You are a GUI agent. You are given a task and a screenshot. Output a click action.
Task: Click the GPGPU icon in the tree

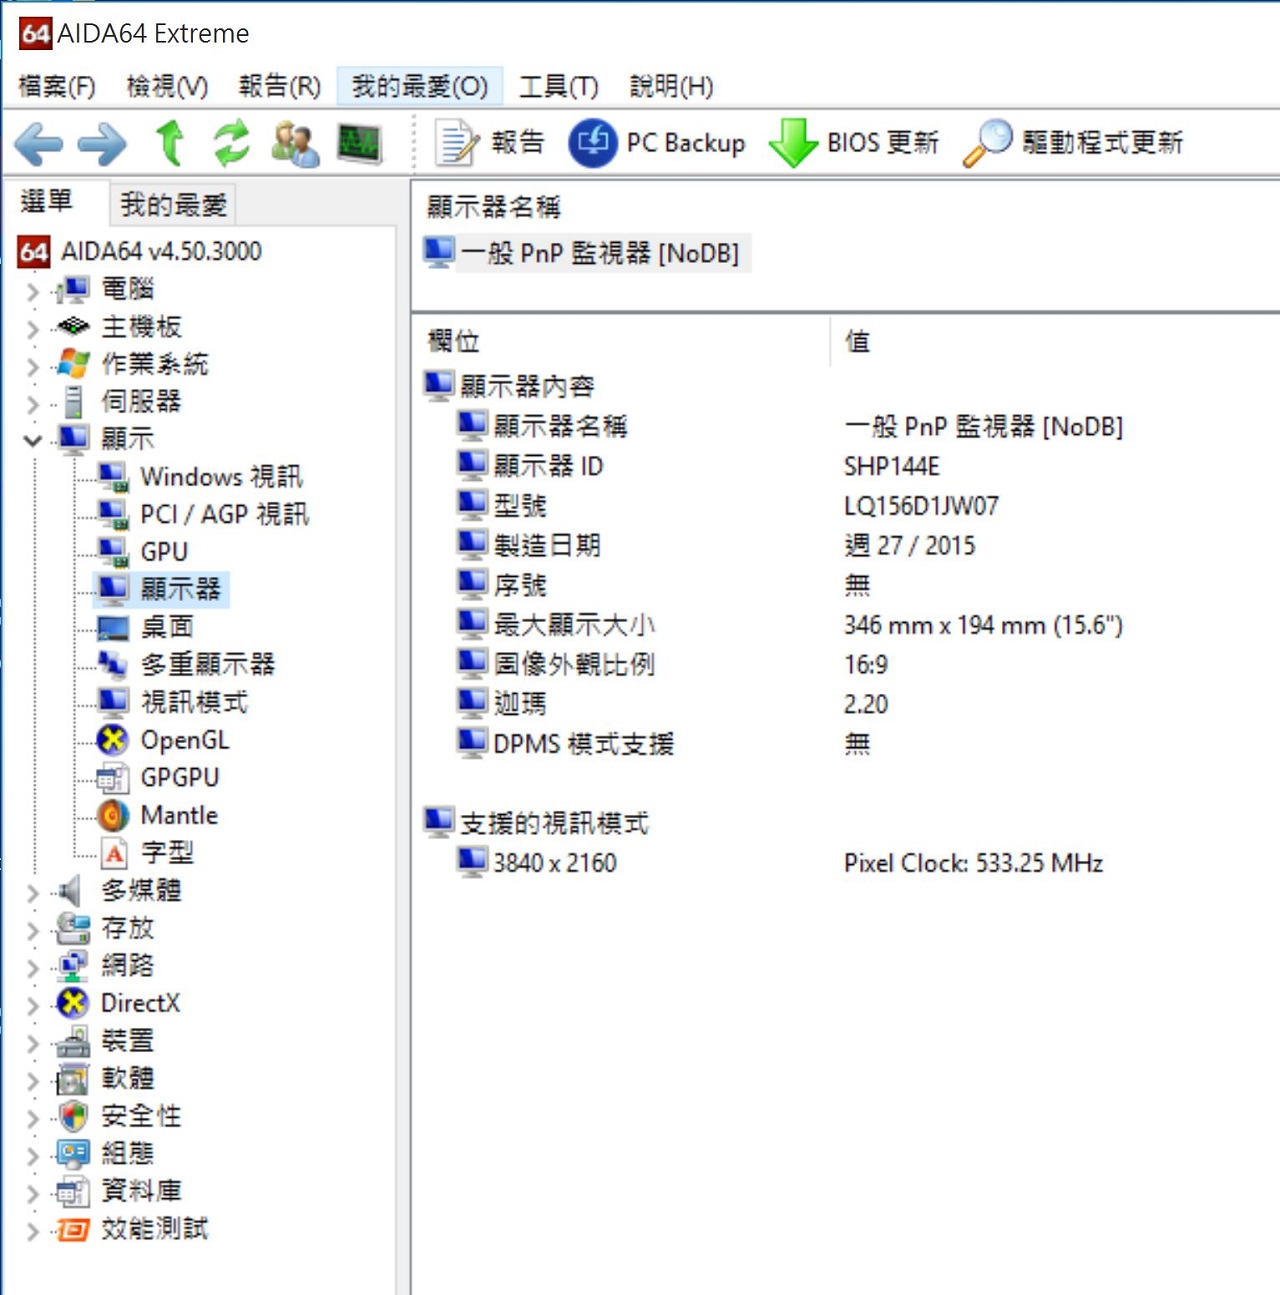[113, 778]
